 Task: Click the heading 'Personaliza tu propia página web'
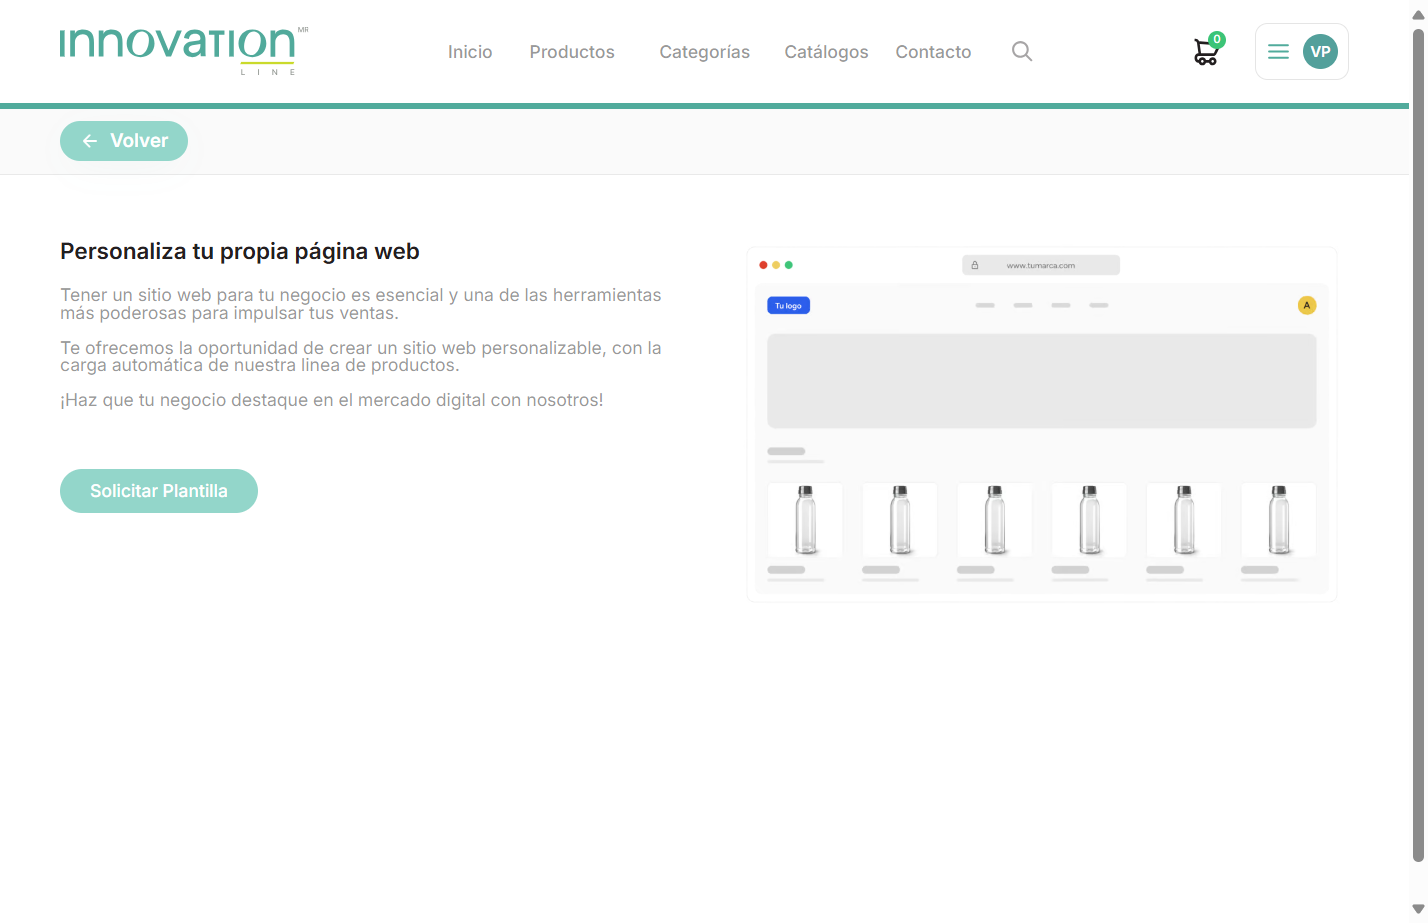click(x=240, y=251)
